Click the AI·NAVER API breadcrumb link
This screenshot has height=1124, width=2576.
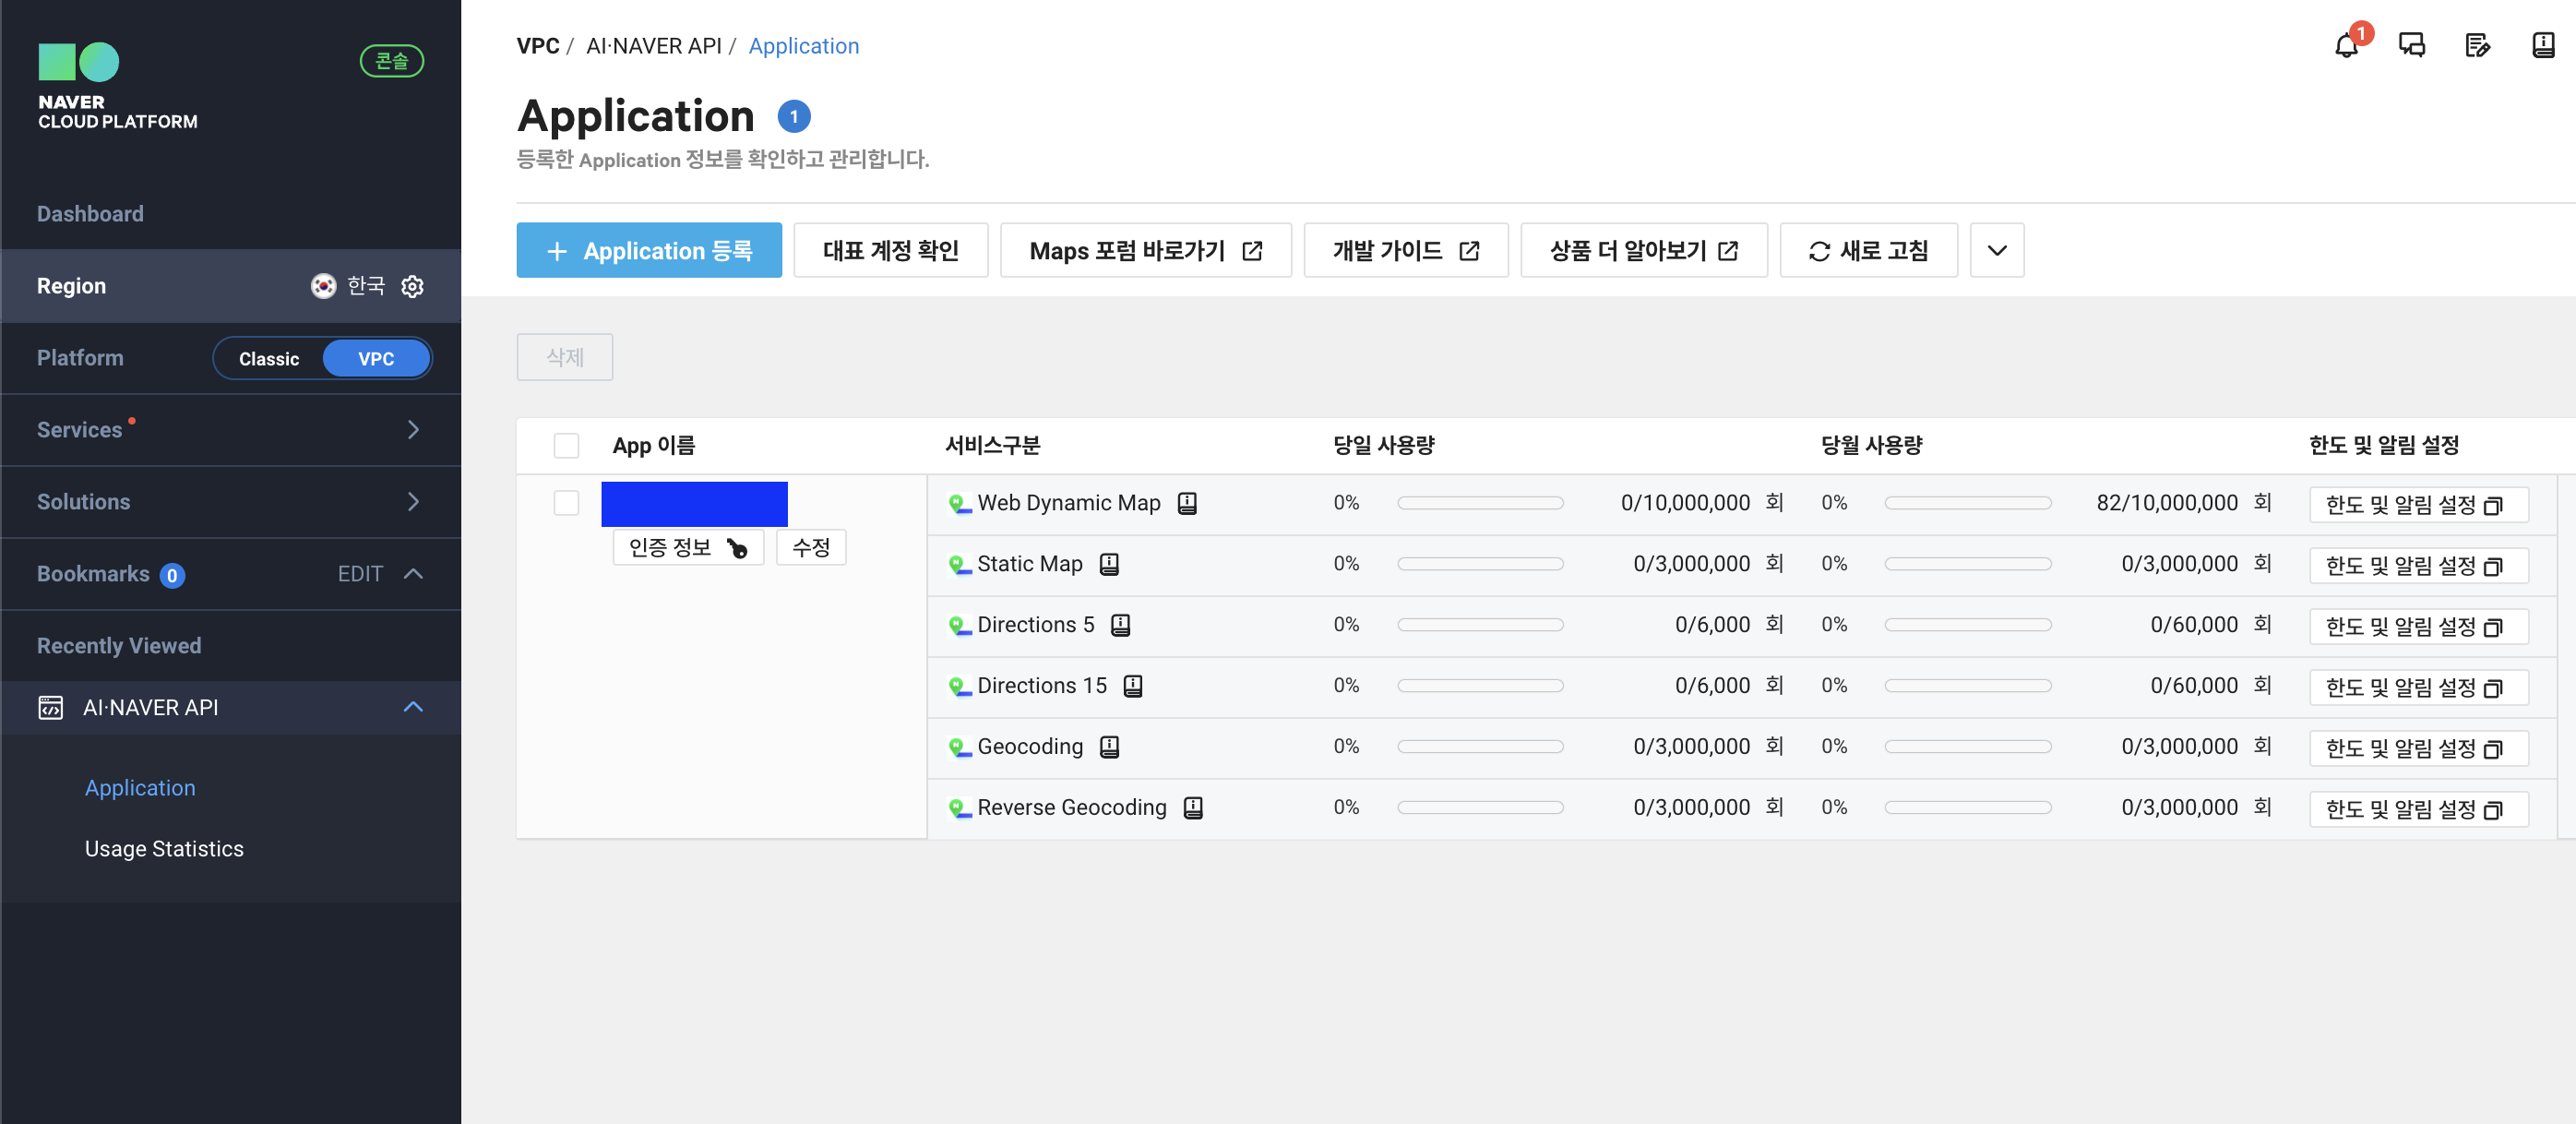[653, 46]
